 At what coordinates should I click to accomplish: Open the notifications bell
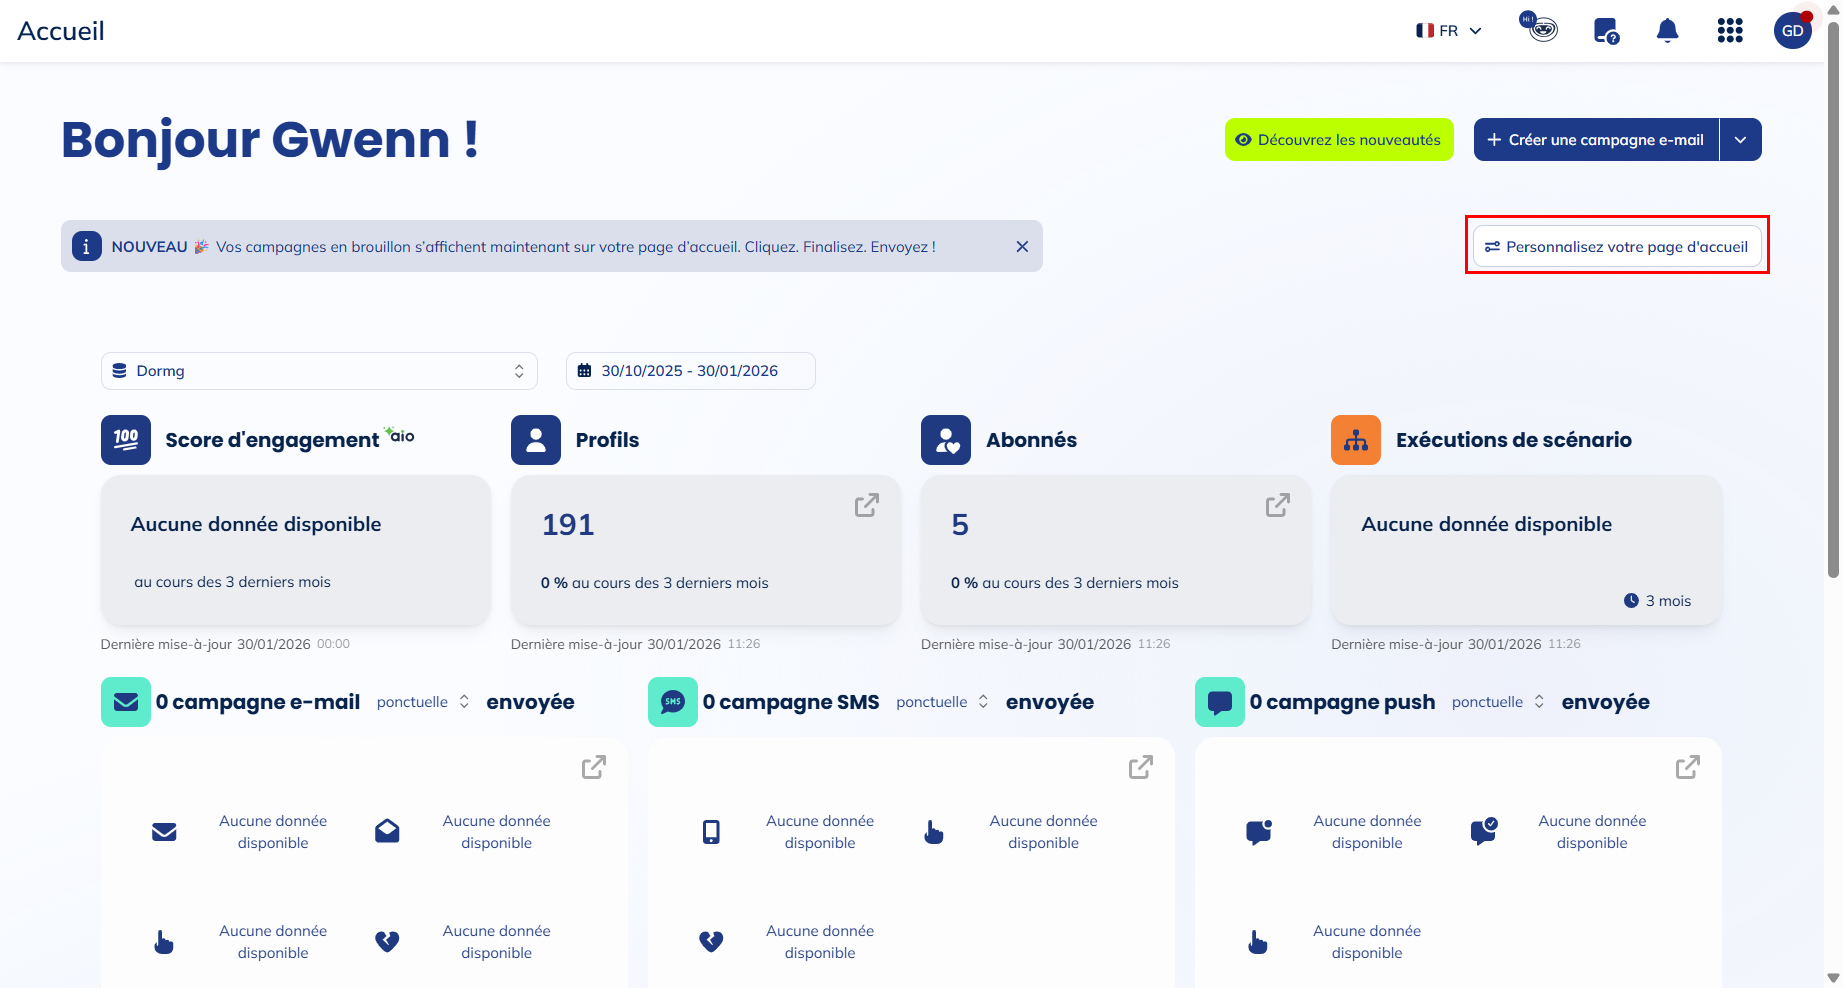point(1667,31)
